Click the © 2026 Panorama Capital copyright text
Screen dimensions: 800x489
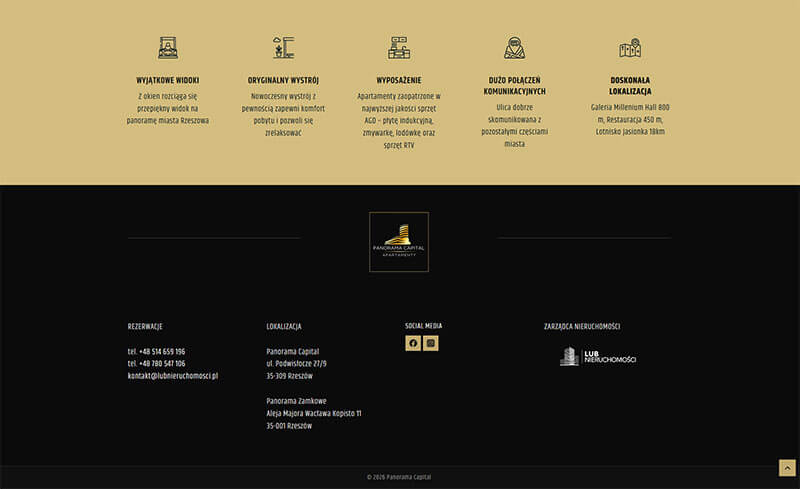(399, 477)
